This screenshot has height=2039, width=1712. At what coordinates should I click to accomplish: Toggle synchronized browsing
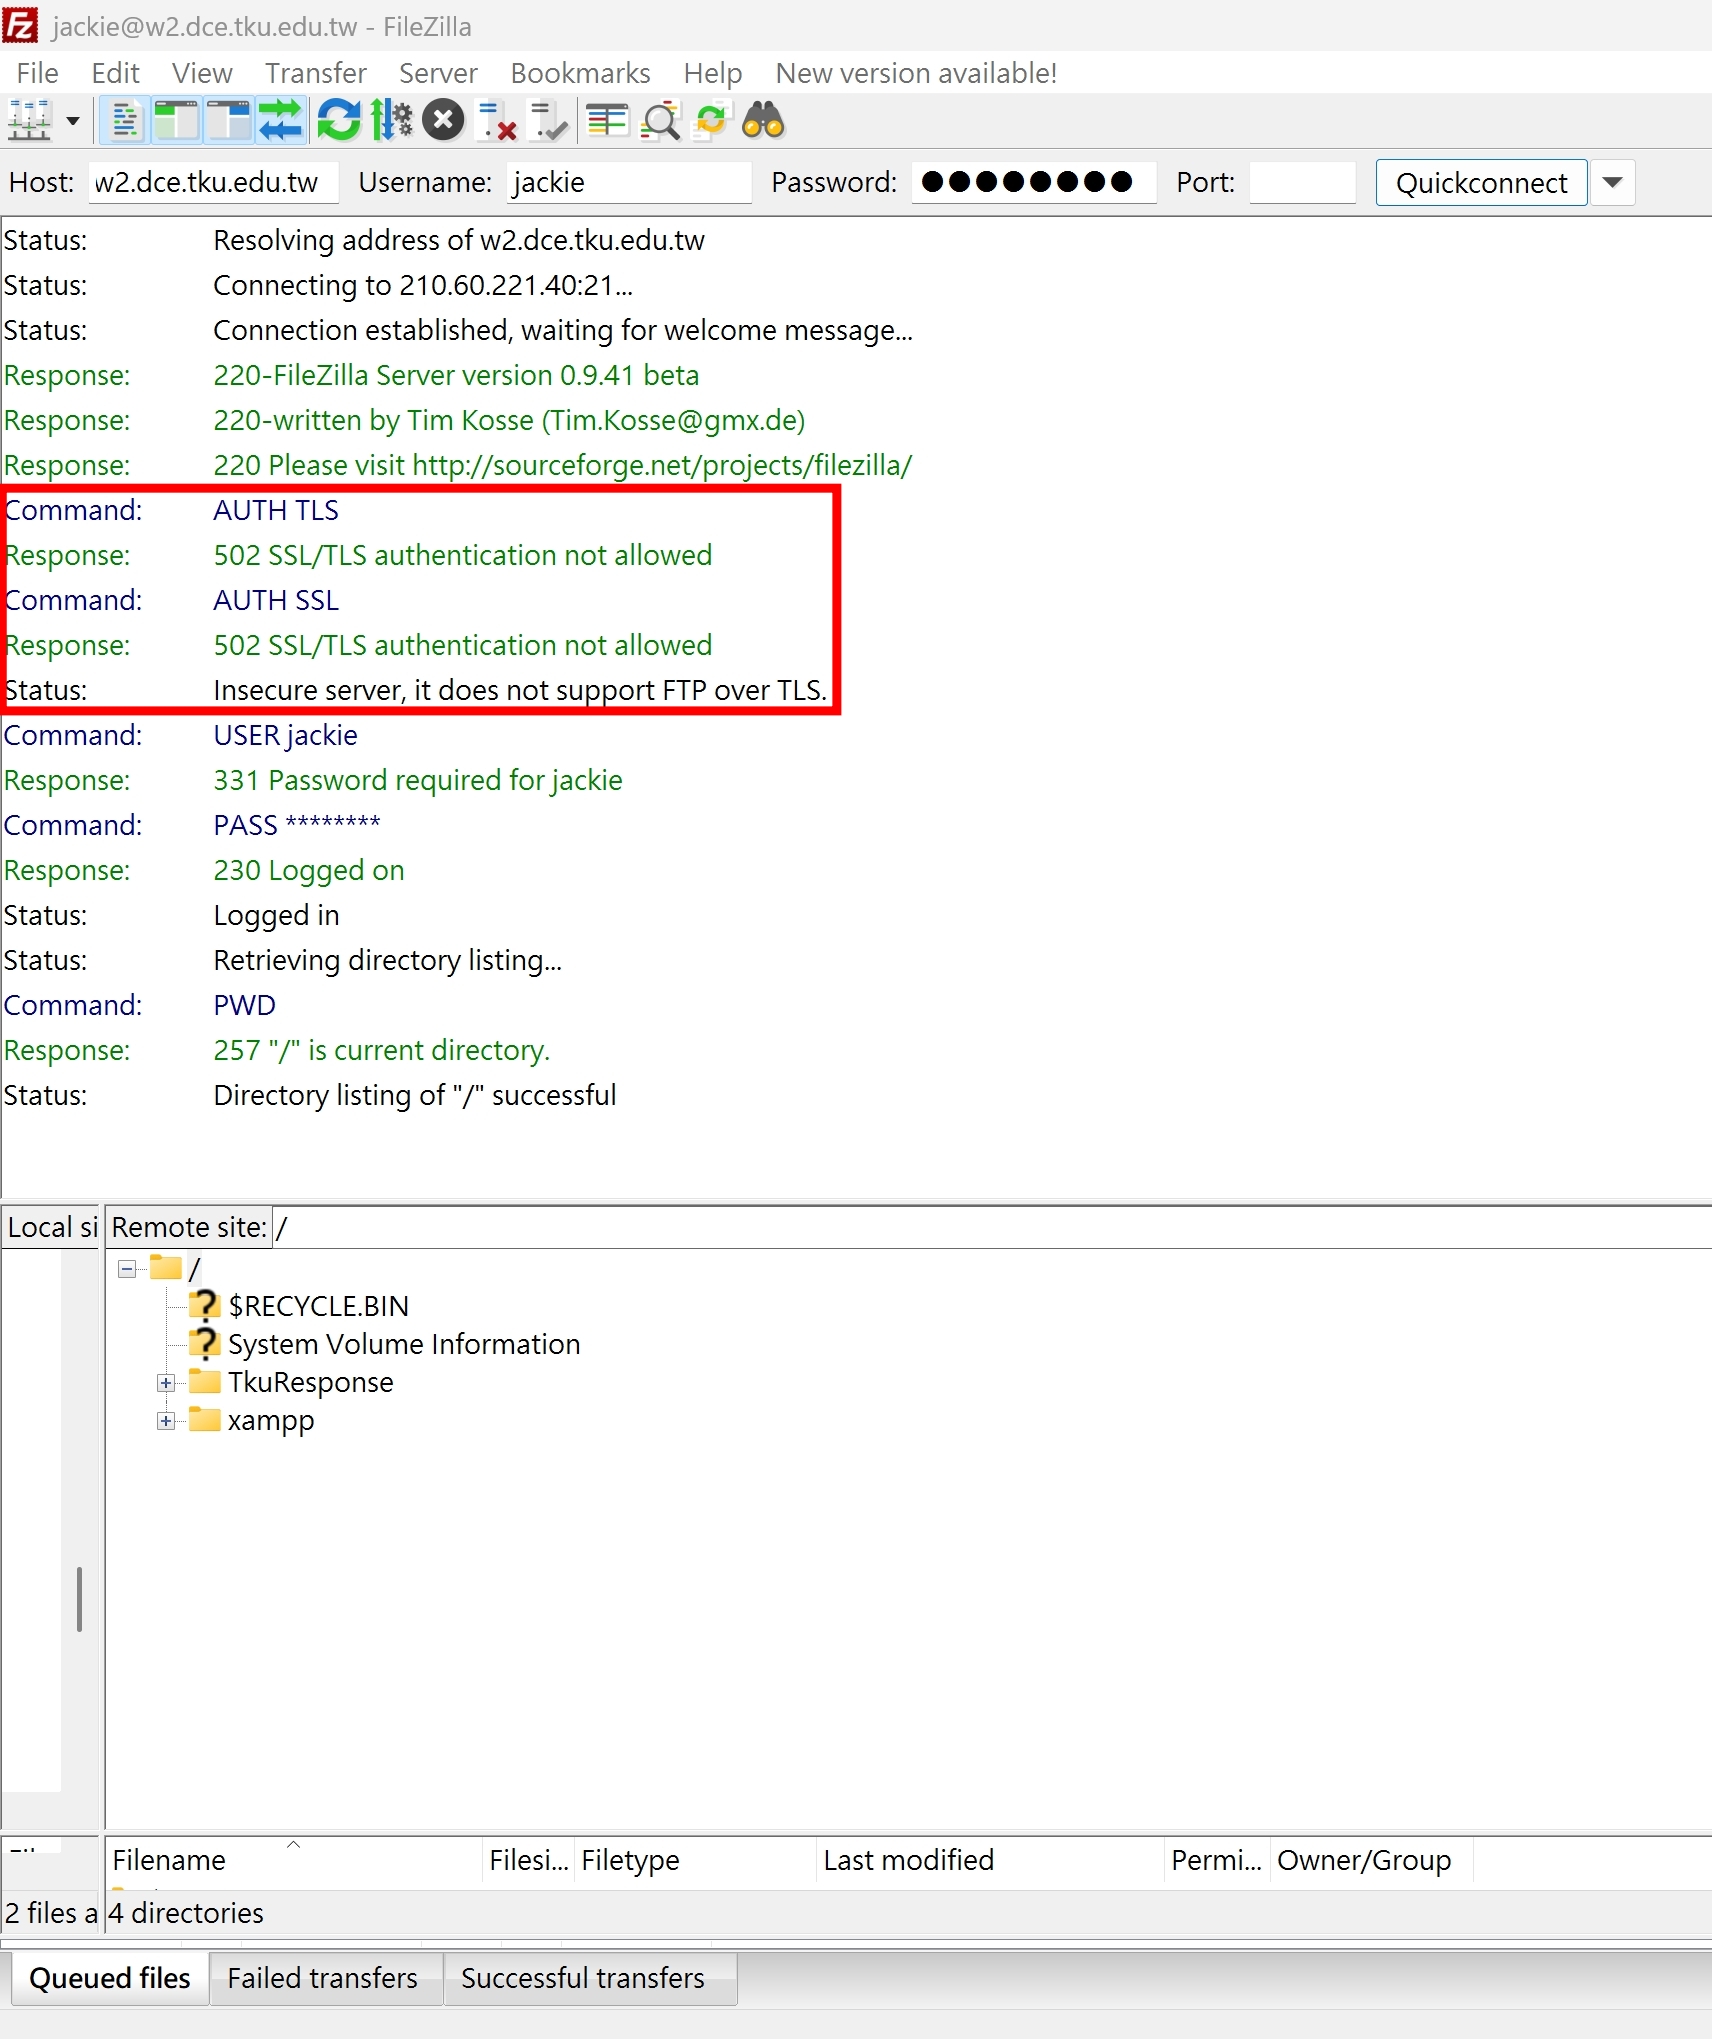(712, 122)
